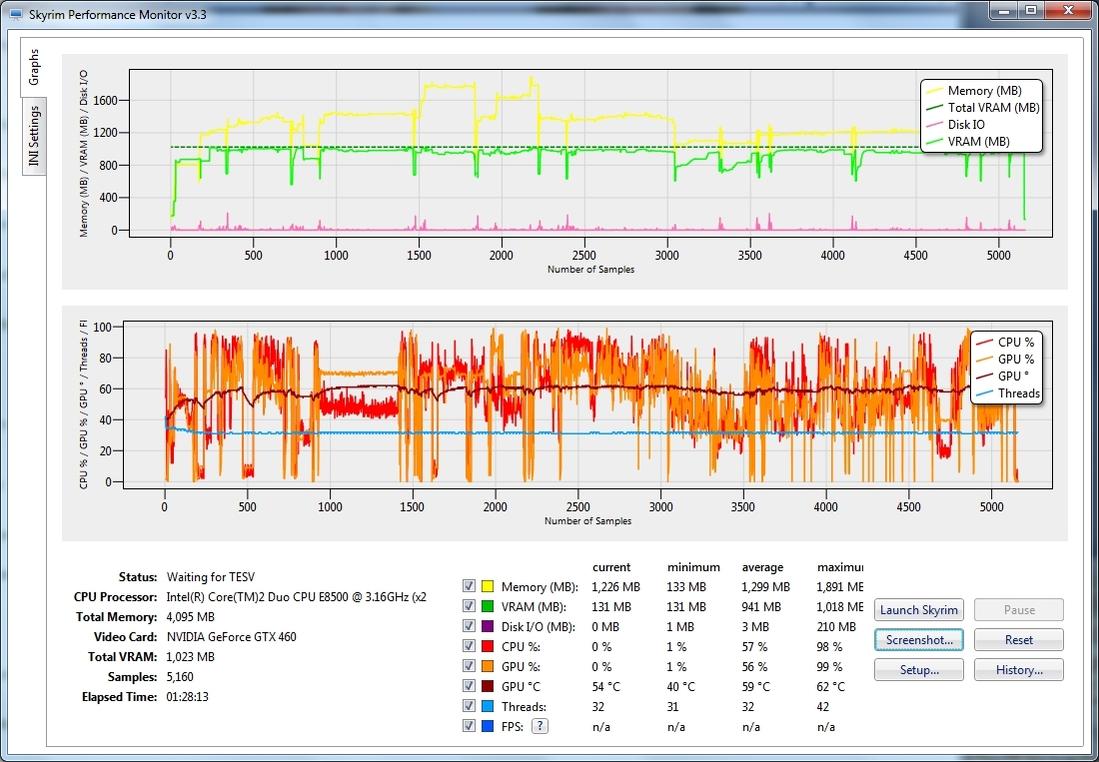Switch to the INI Settings tab
This screenshot has width=1099, height=762.
pyautogui.click(x=33, y=136)
